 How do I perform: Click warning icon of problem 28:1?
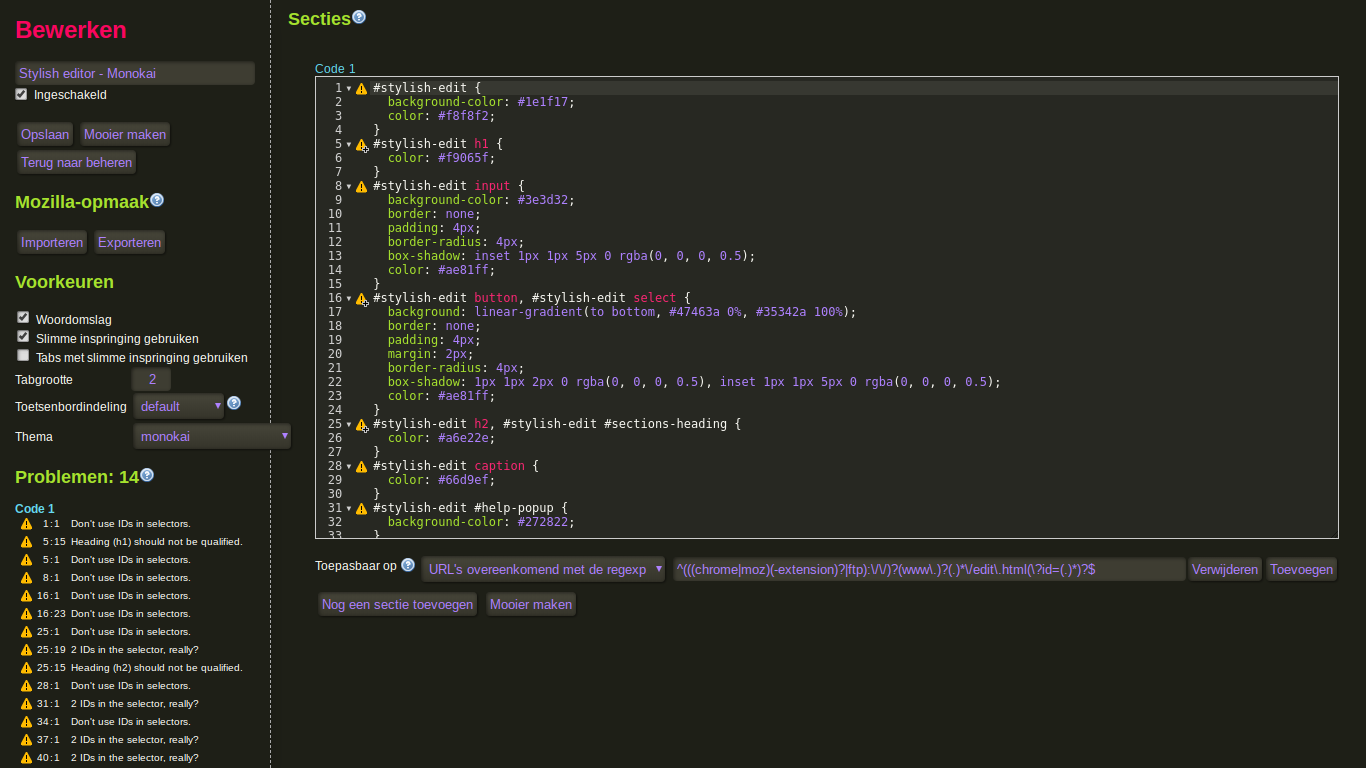pyautogui.click(x=26, y=686)
